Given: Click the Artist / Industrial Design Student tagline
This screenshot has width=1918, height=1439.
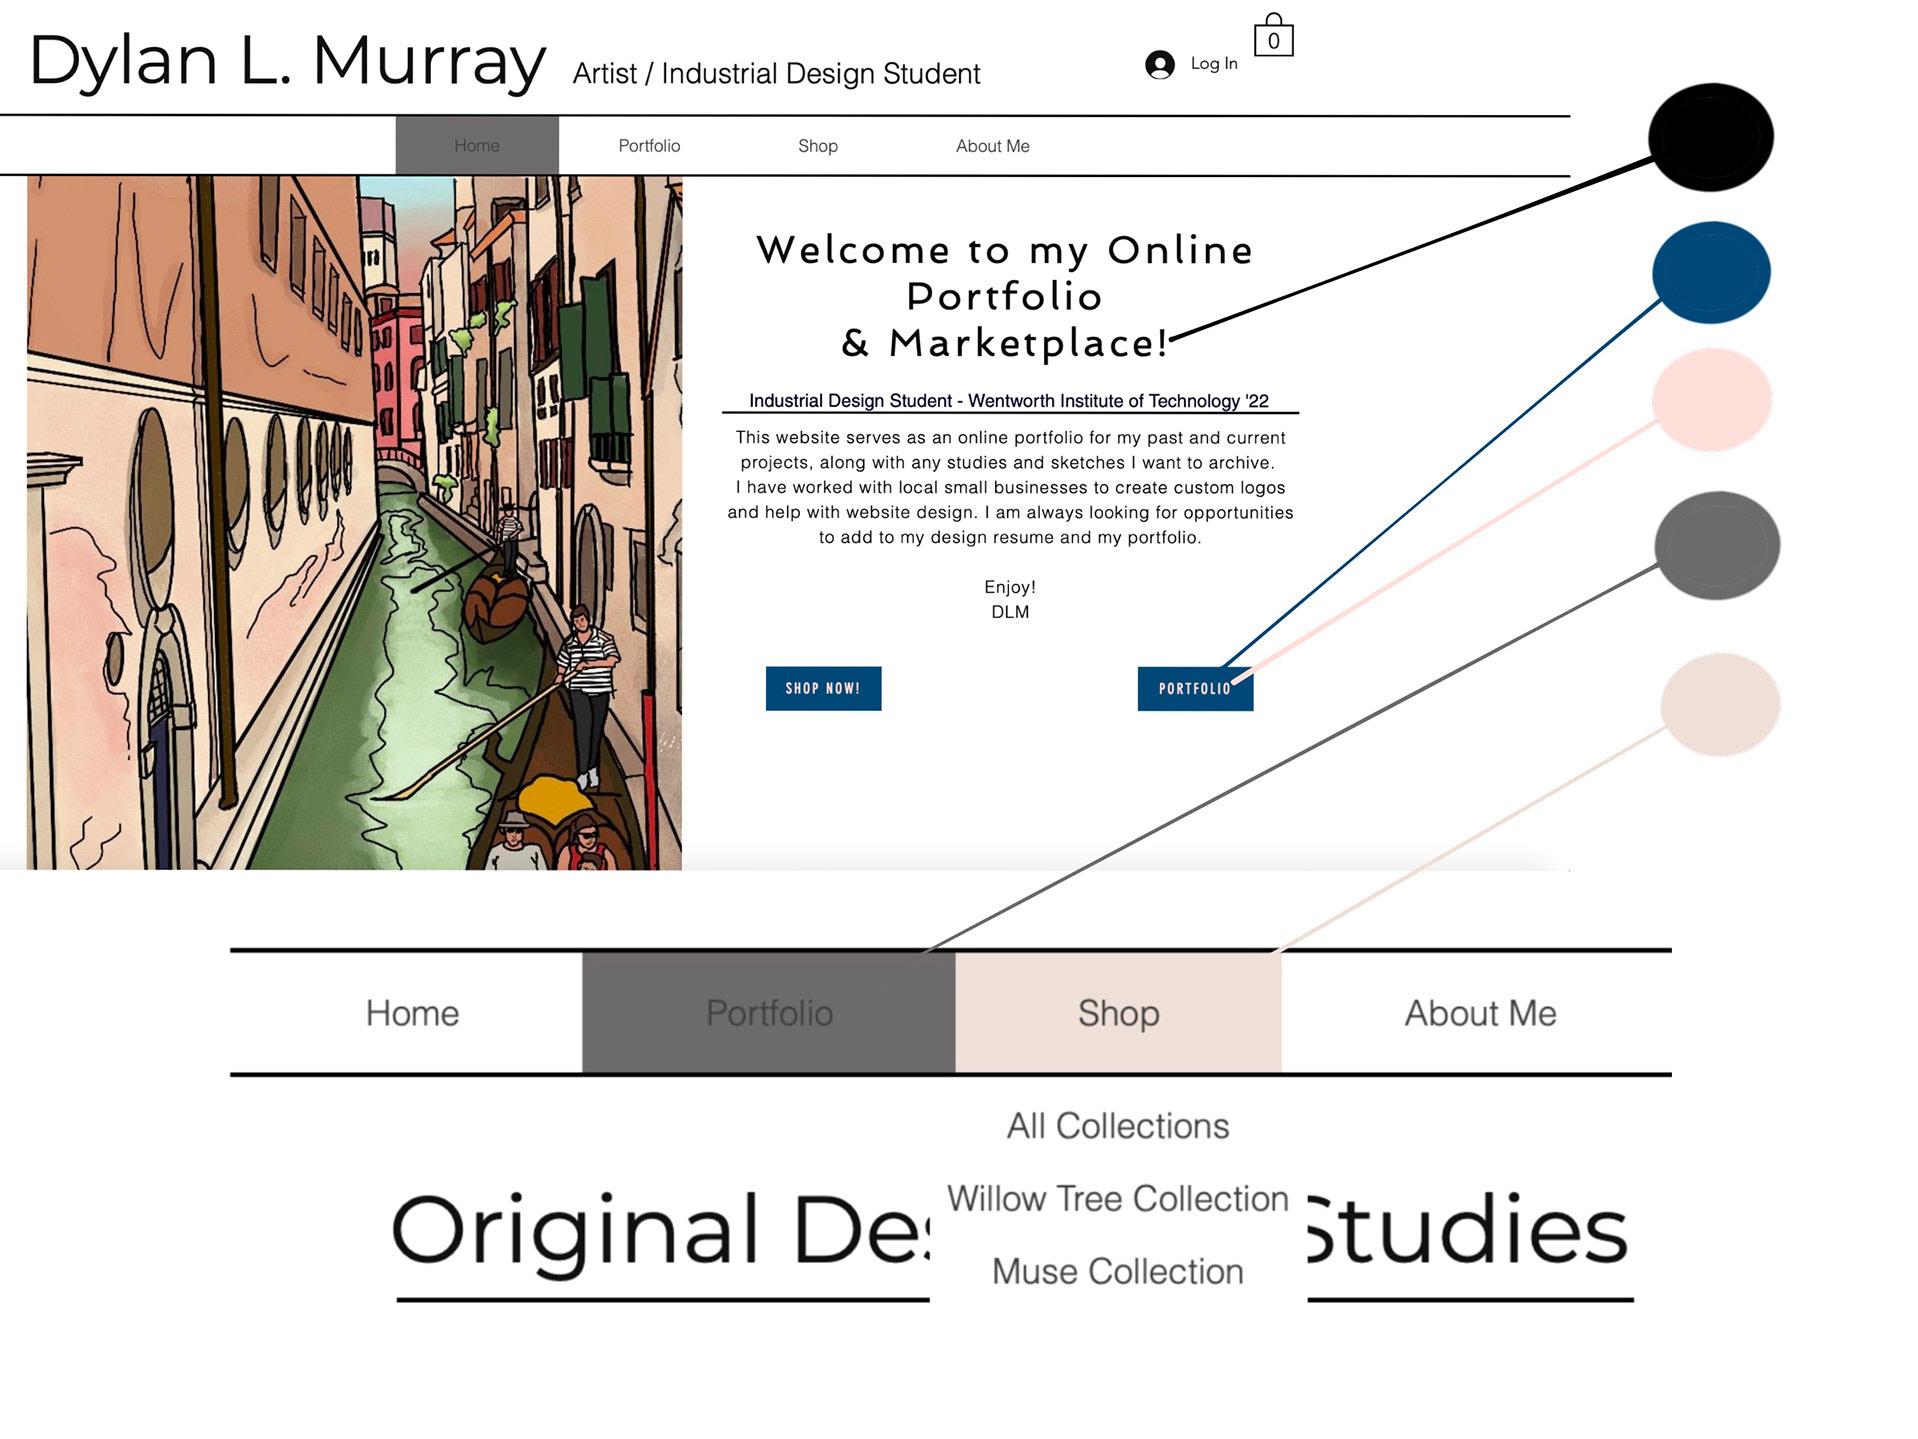Looking at the screenshot, I should click(776, 74).
